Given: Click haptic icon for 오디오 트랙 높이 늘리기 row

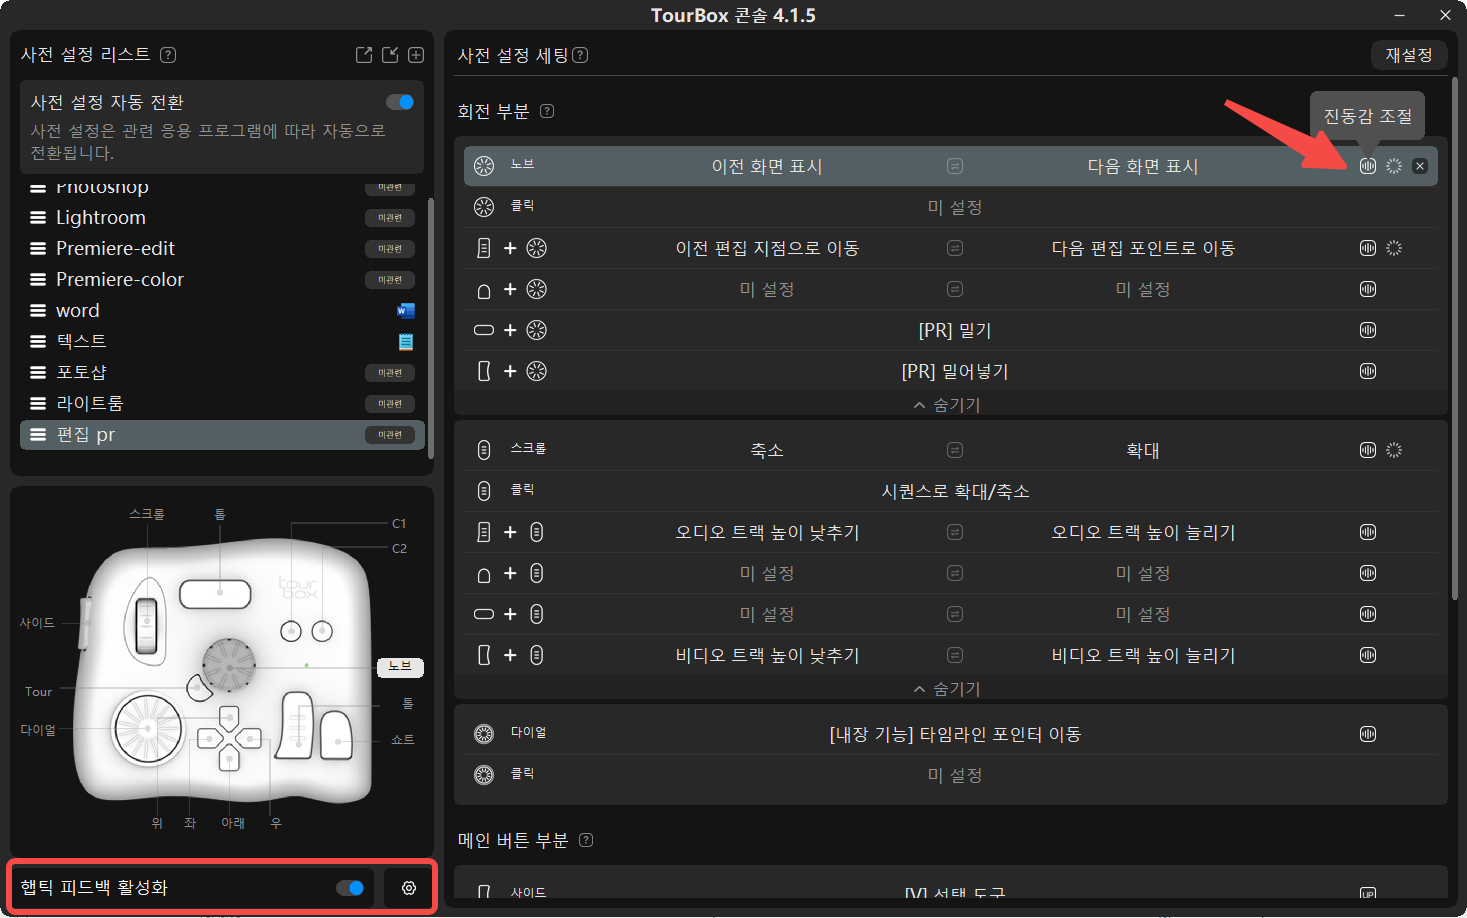Looking at the screenshot, I should [1368, 532].
